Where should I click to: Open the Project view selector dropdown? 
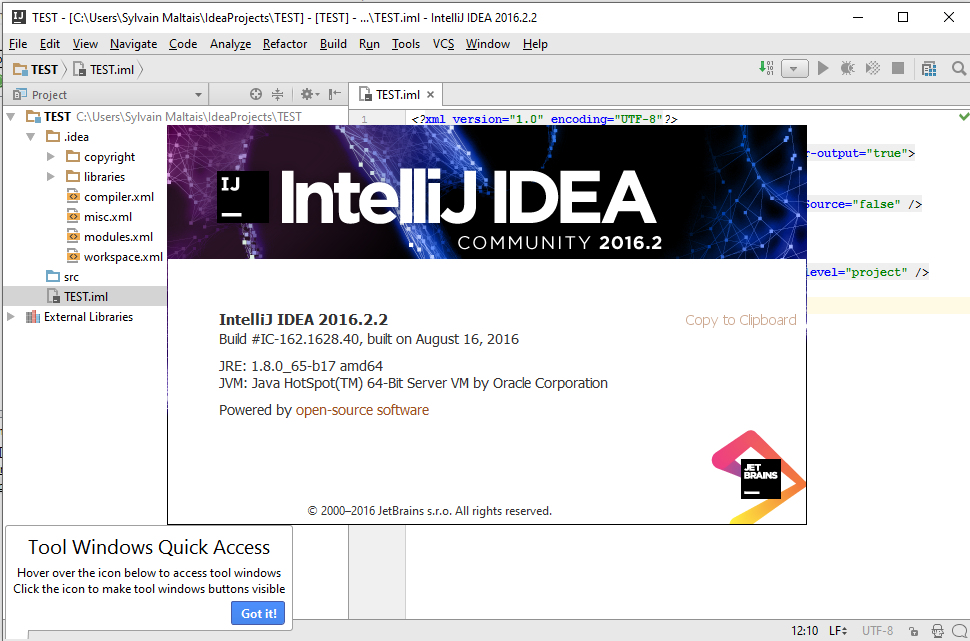pyautogui.click(x=198, y=95)
